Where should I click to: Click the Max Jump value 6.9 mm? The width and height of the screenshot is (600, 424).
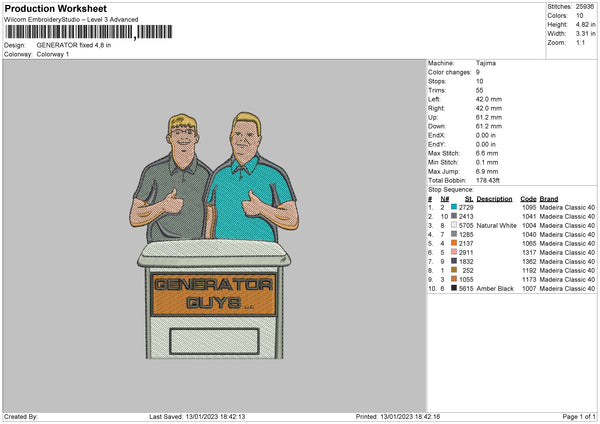tap(487, 171)
